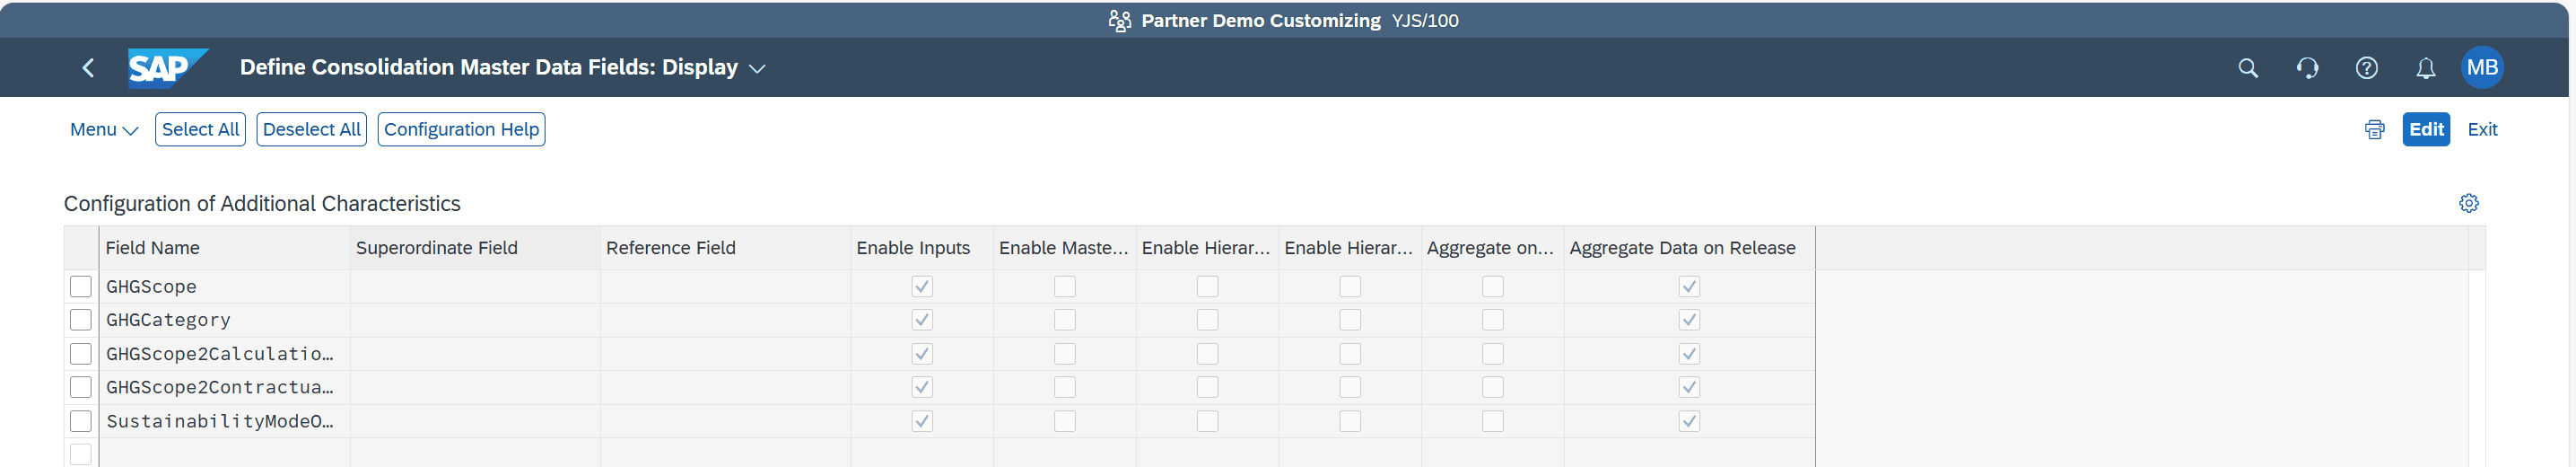Screen dimensions: 2576x467
Task: Open Configuration Help
Action: tap(461, 130)
